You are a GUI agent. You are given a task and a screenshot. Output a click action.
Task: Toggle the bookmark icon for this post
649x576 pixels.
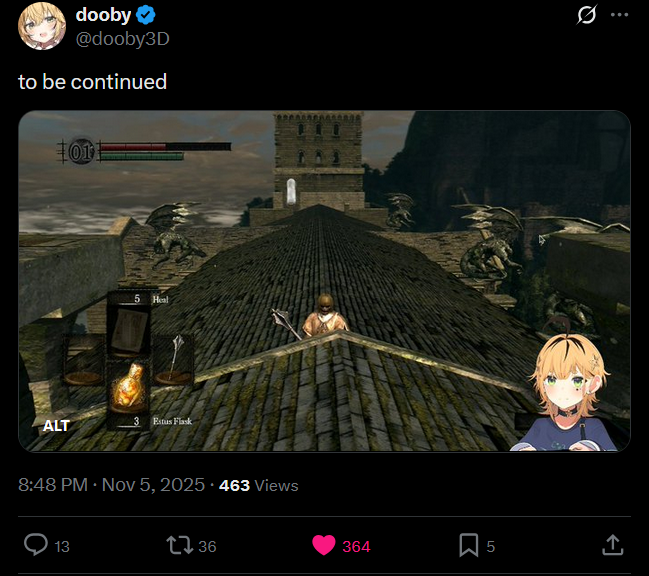point(469,545)
